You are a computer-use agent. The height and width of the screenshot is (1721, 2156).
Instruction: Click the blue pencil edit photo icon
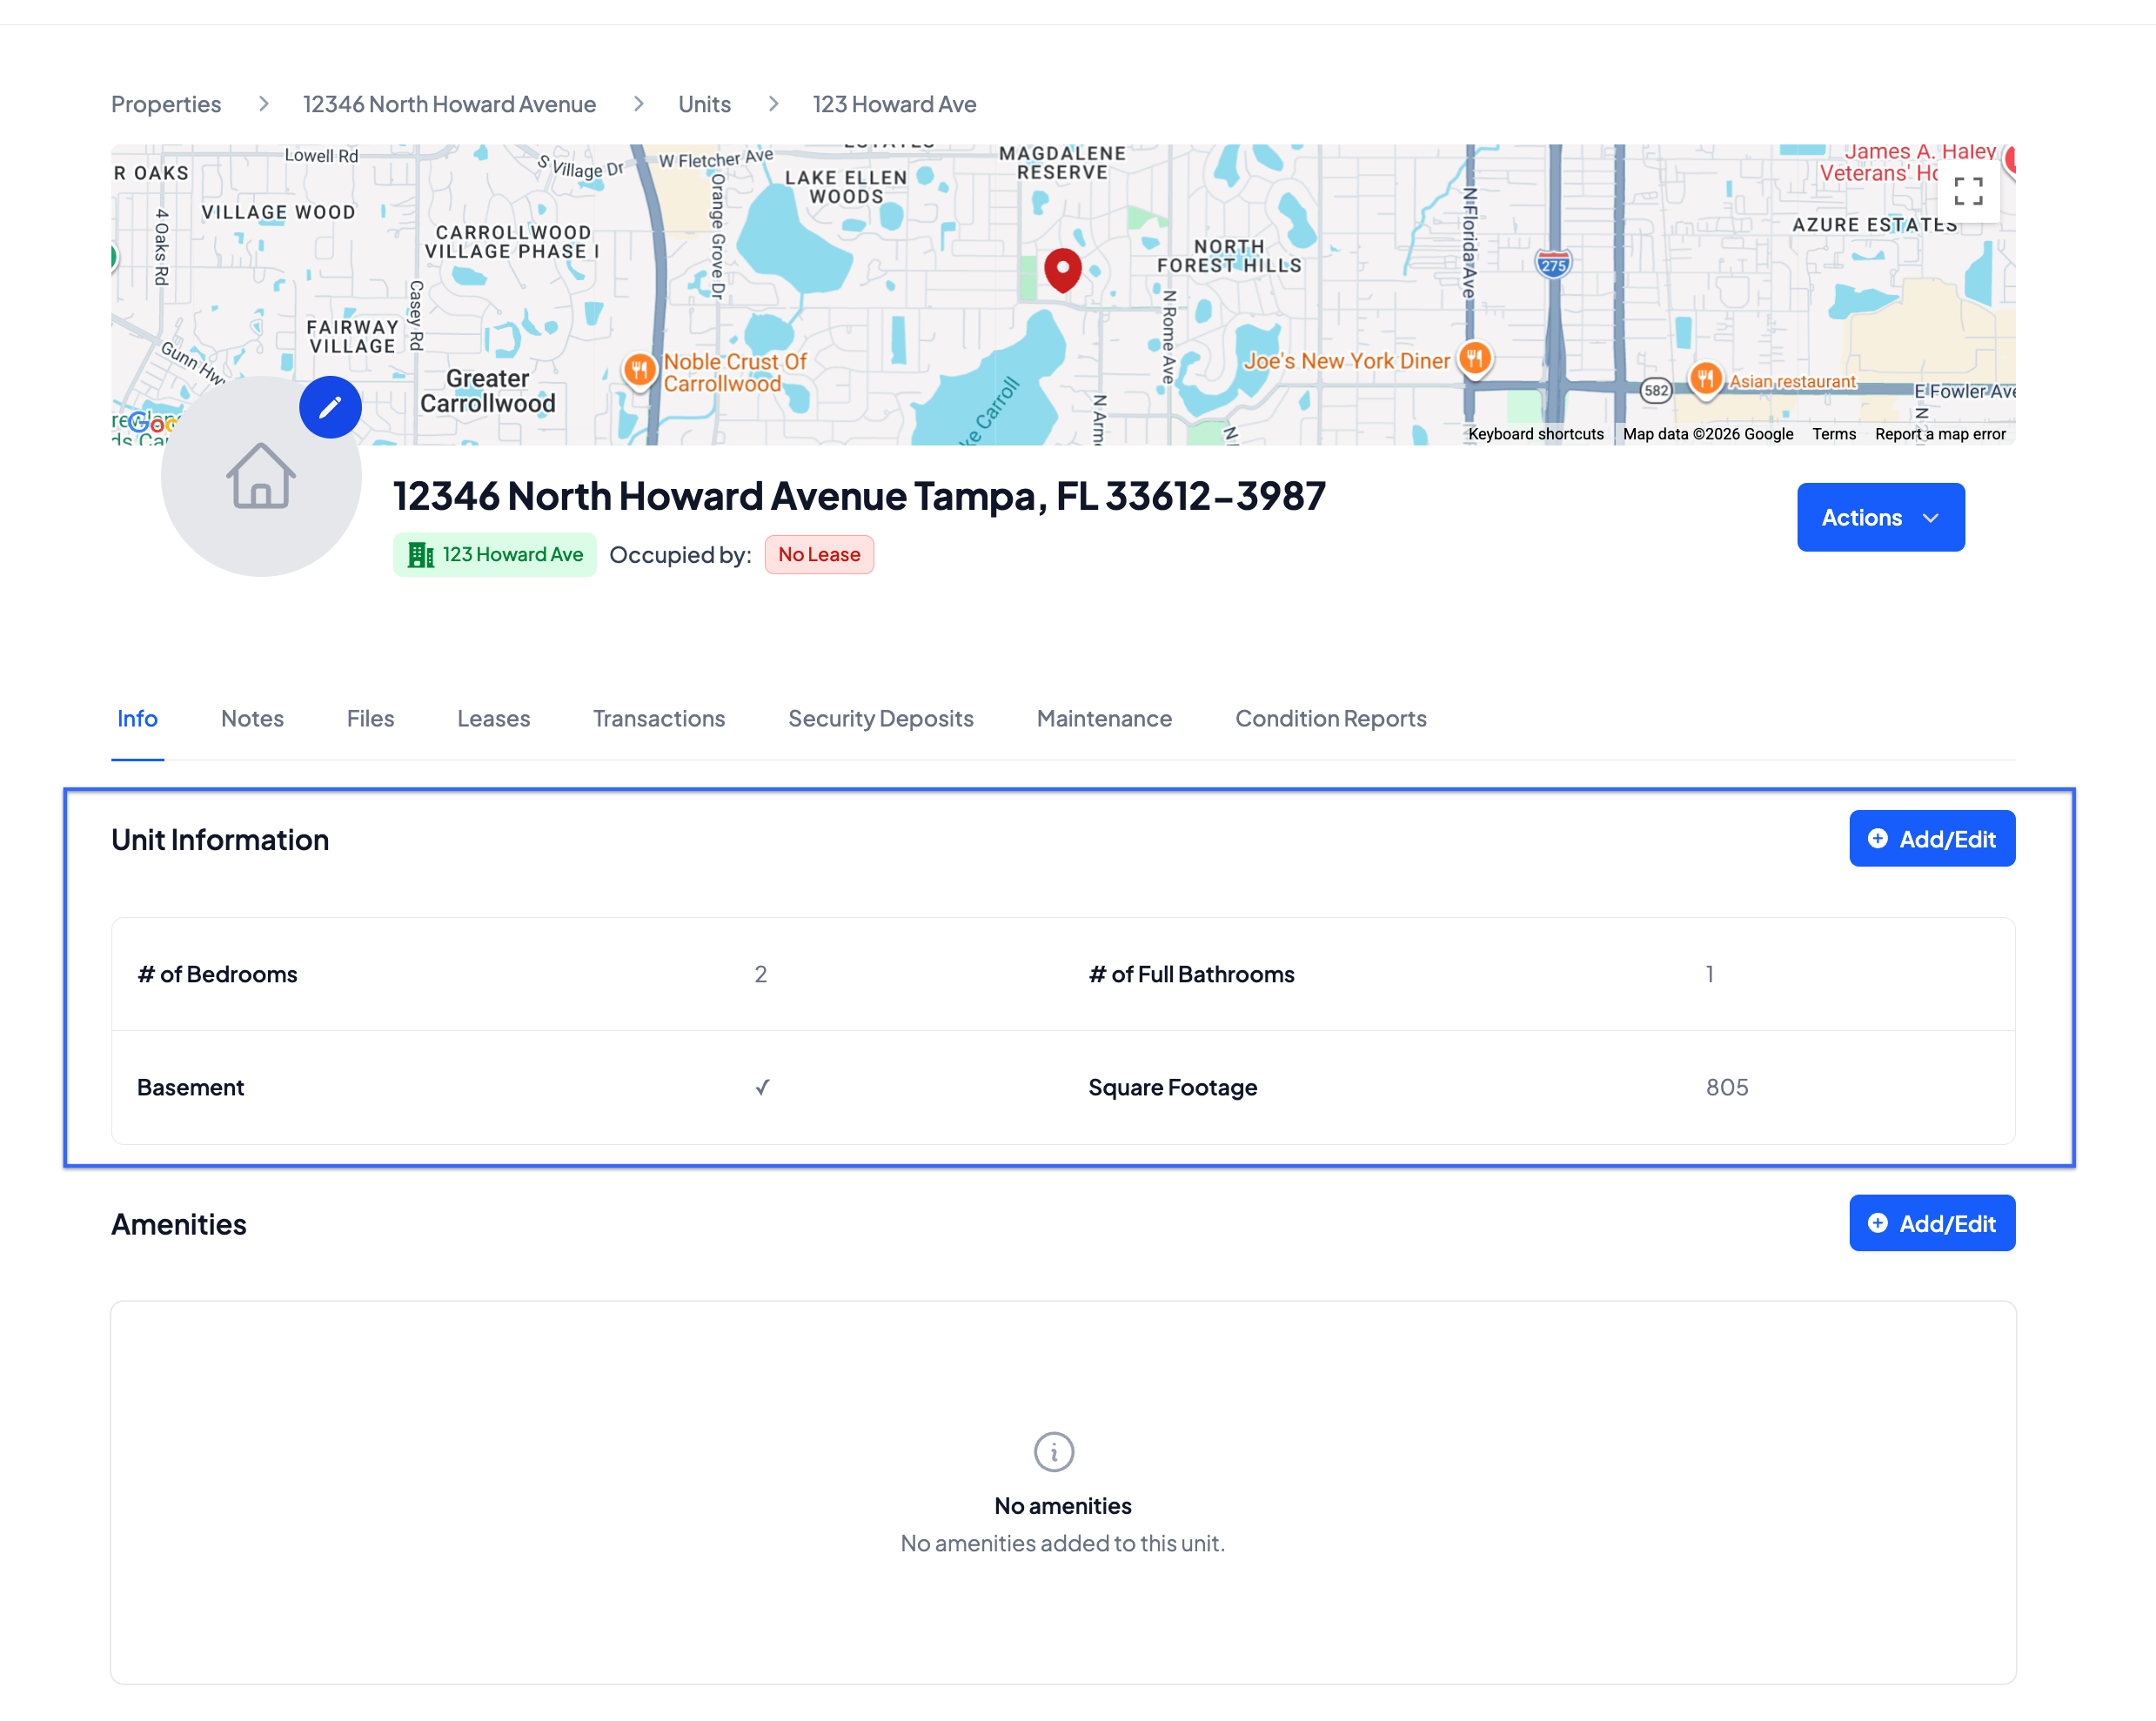tap(330, 408)
